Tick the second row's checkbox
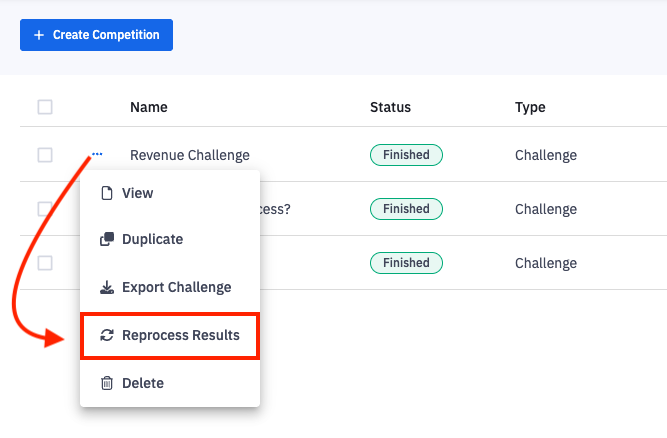Viewport: 667px width, 438px height. tap(45, 209)
